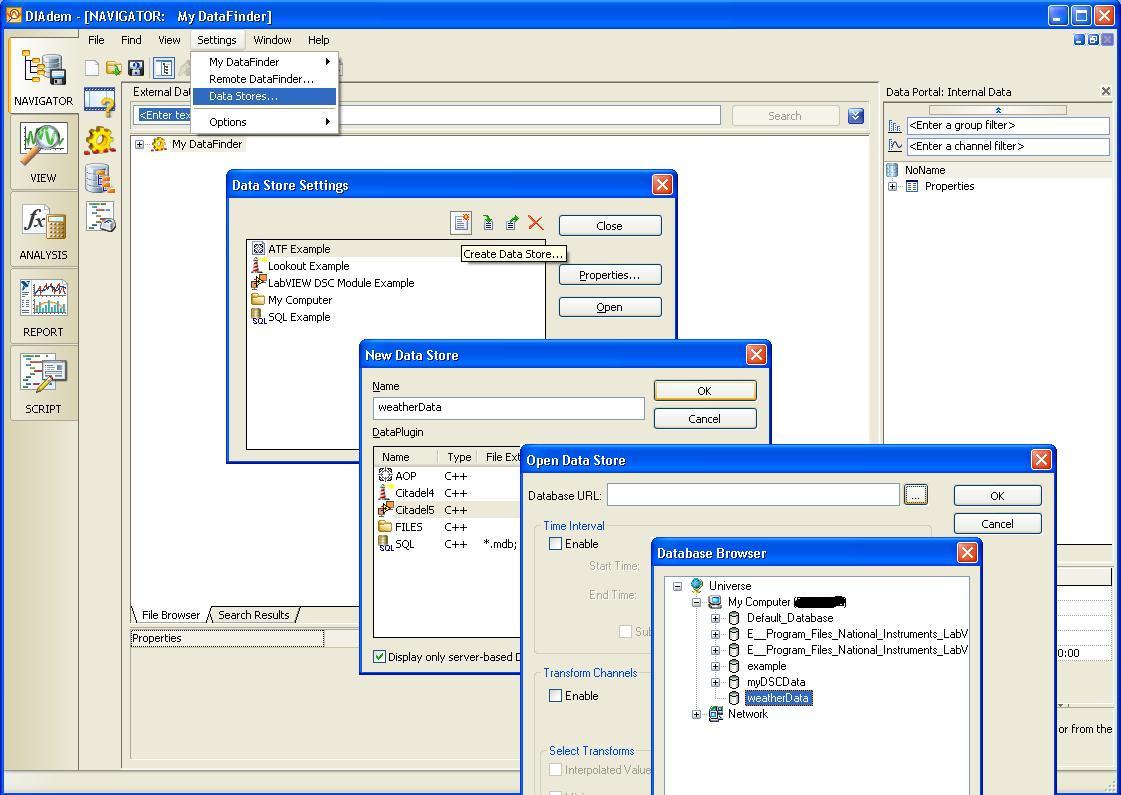Viewport: 1121px width, 795px height.
Task: Click the Properties... button
Action: [610, 275]
